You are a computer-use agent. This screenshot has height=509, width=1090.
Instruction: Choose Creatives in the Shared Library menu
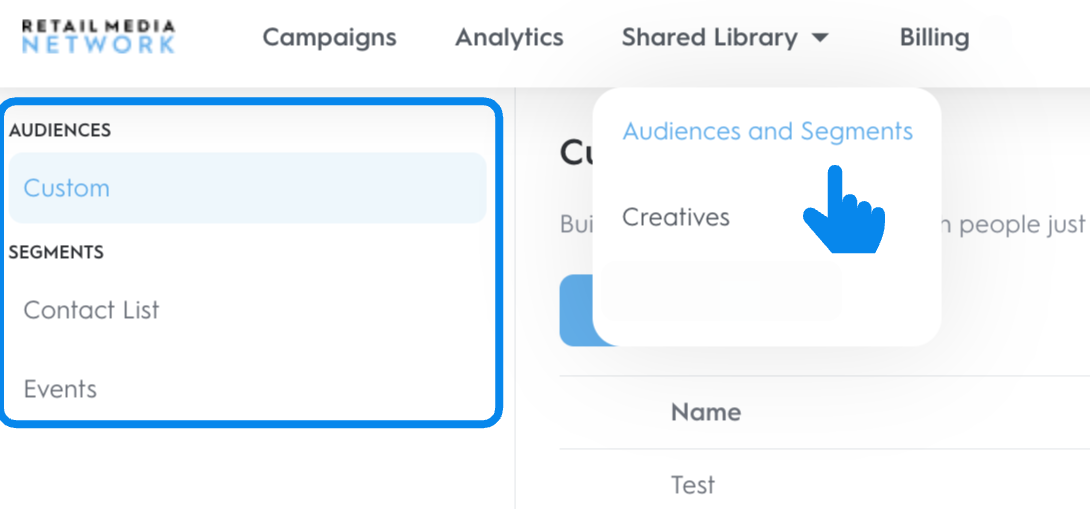pyautogui.click(x=676, y=217)
